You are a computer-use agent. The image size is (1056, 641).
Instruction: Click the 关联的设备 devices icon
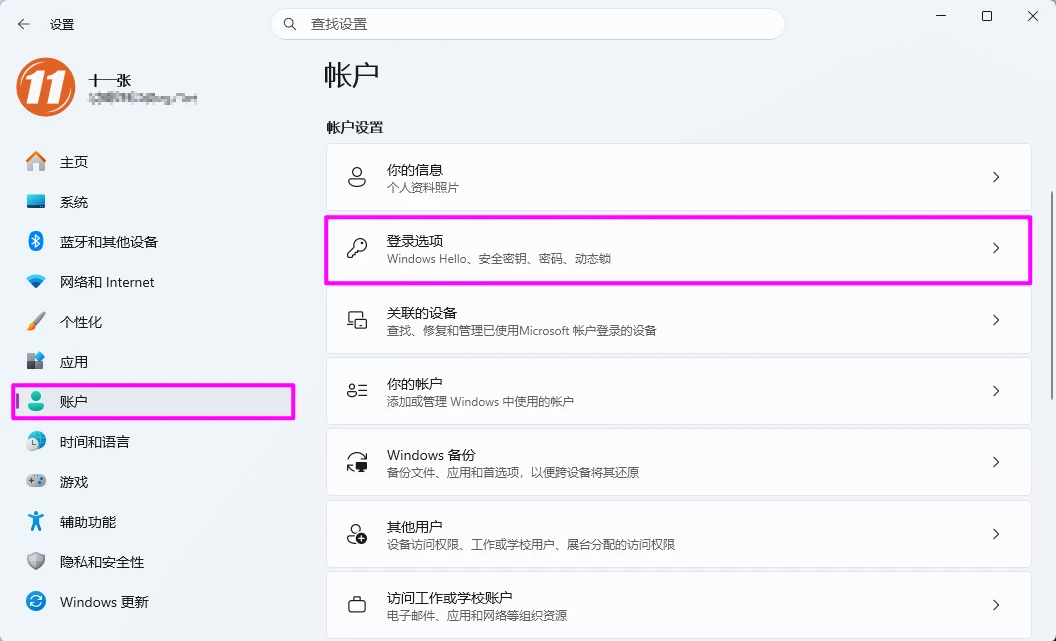tap(357, 320)
